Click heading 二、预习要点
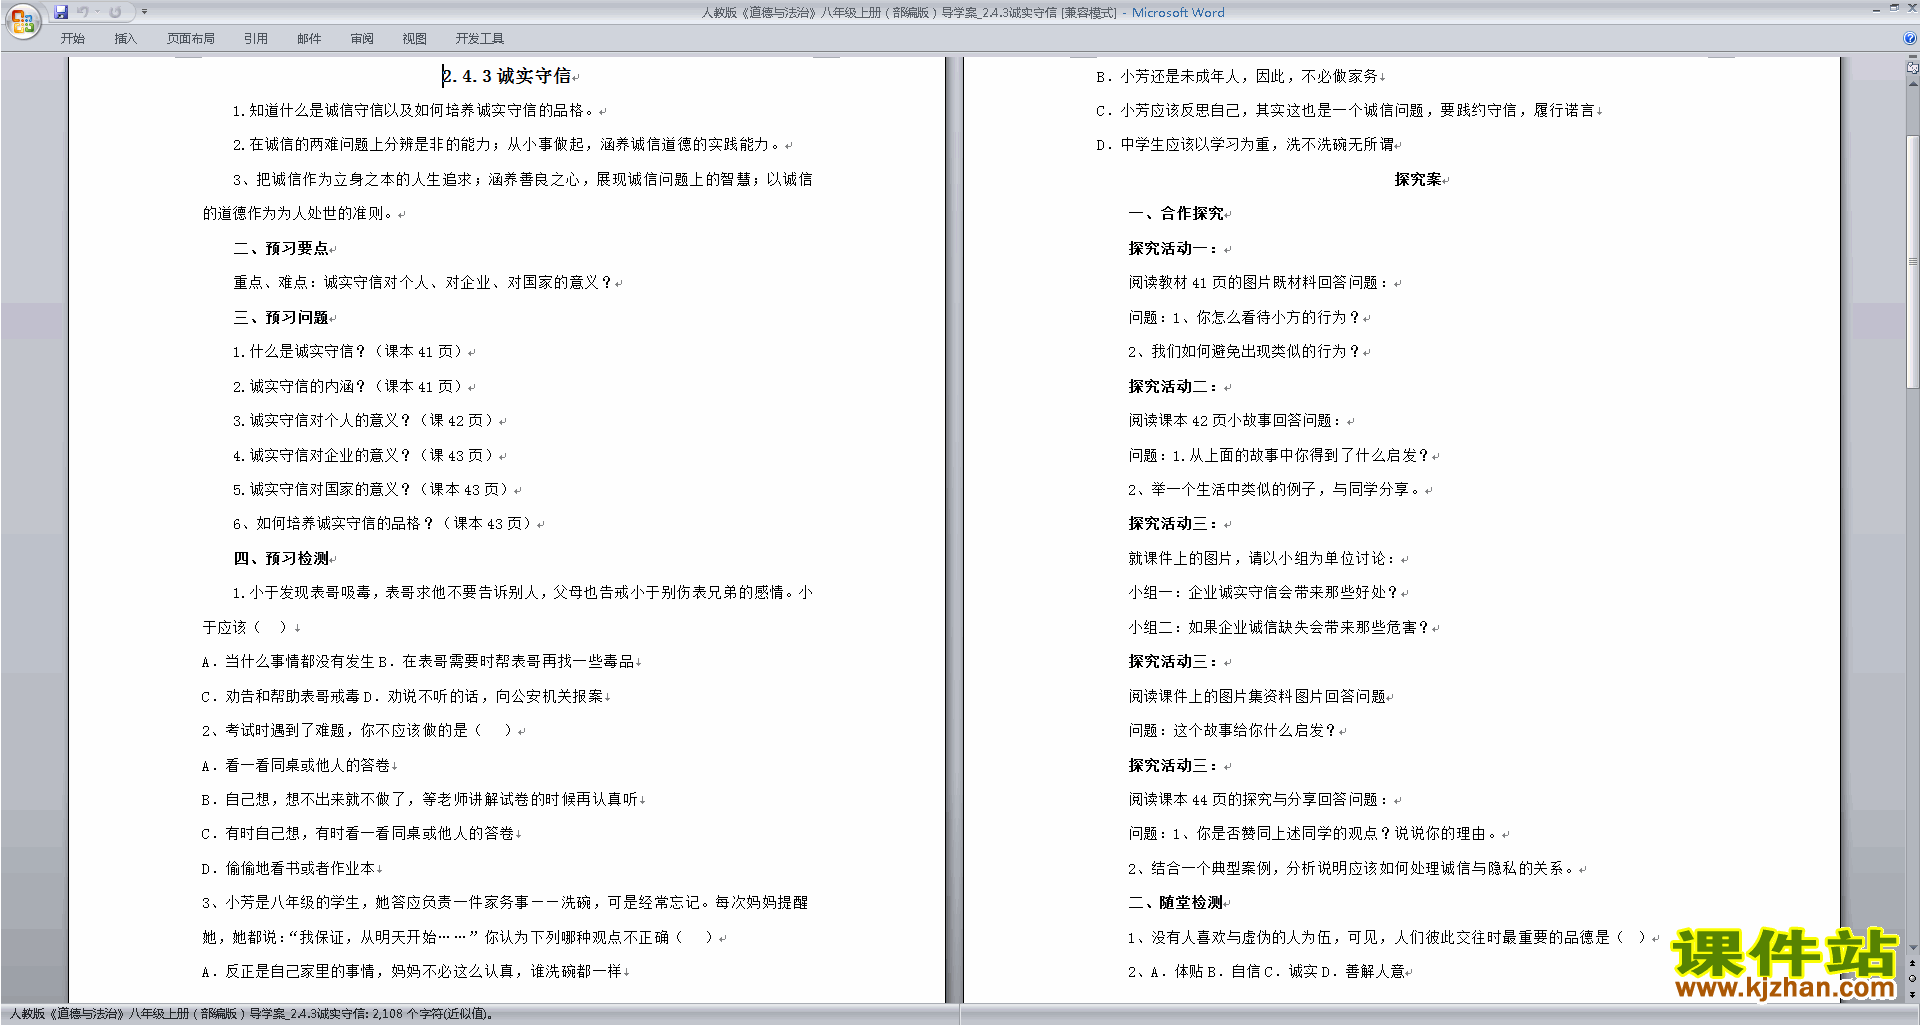The height and width of the screenshot is (1025, 1920). [x=281, y=248]
